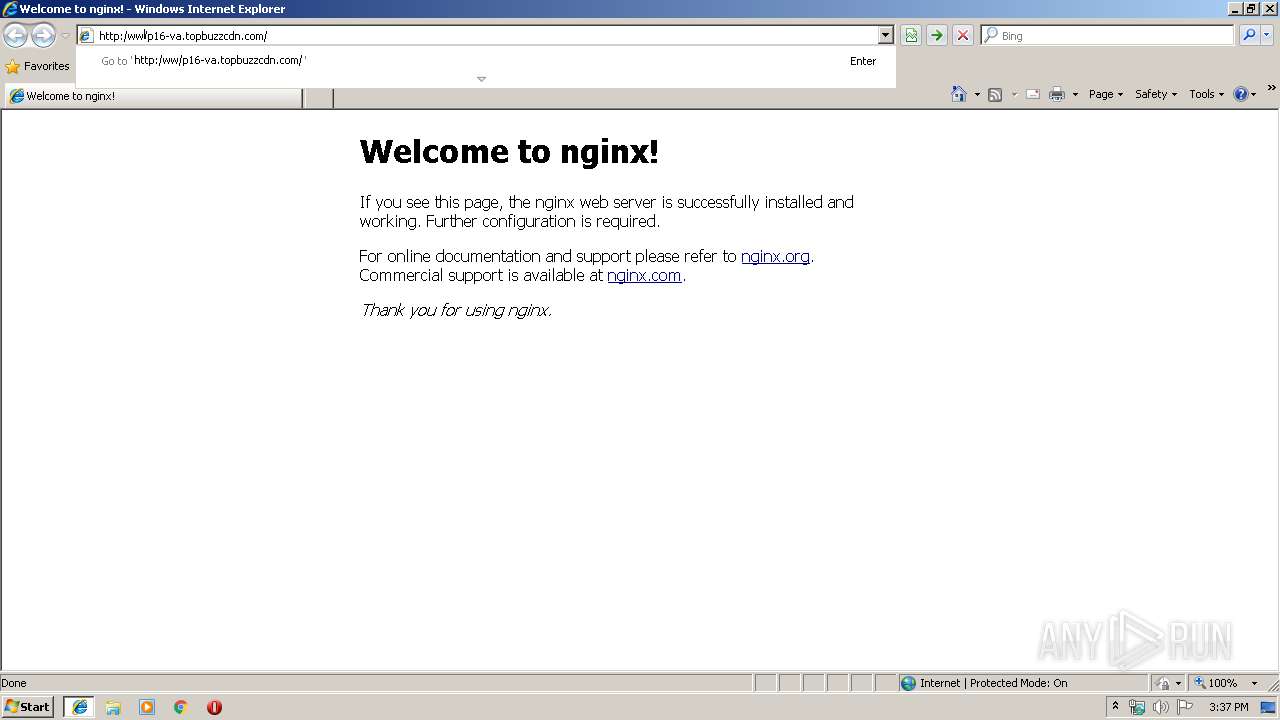Click the Search magnifier button
The image size is (1280, 720).
tap(1249, 35)
